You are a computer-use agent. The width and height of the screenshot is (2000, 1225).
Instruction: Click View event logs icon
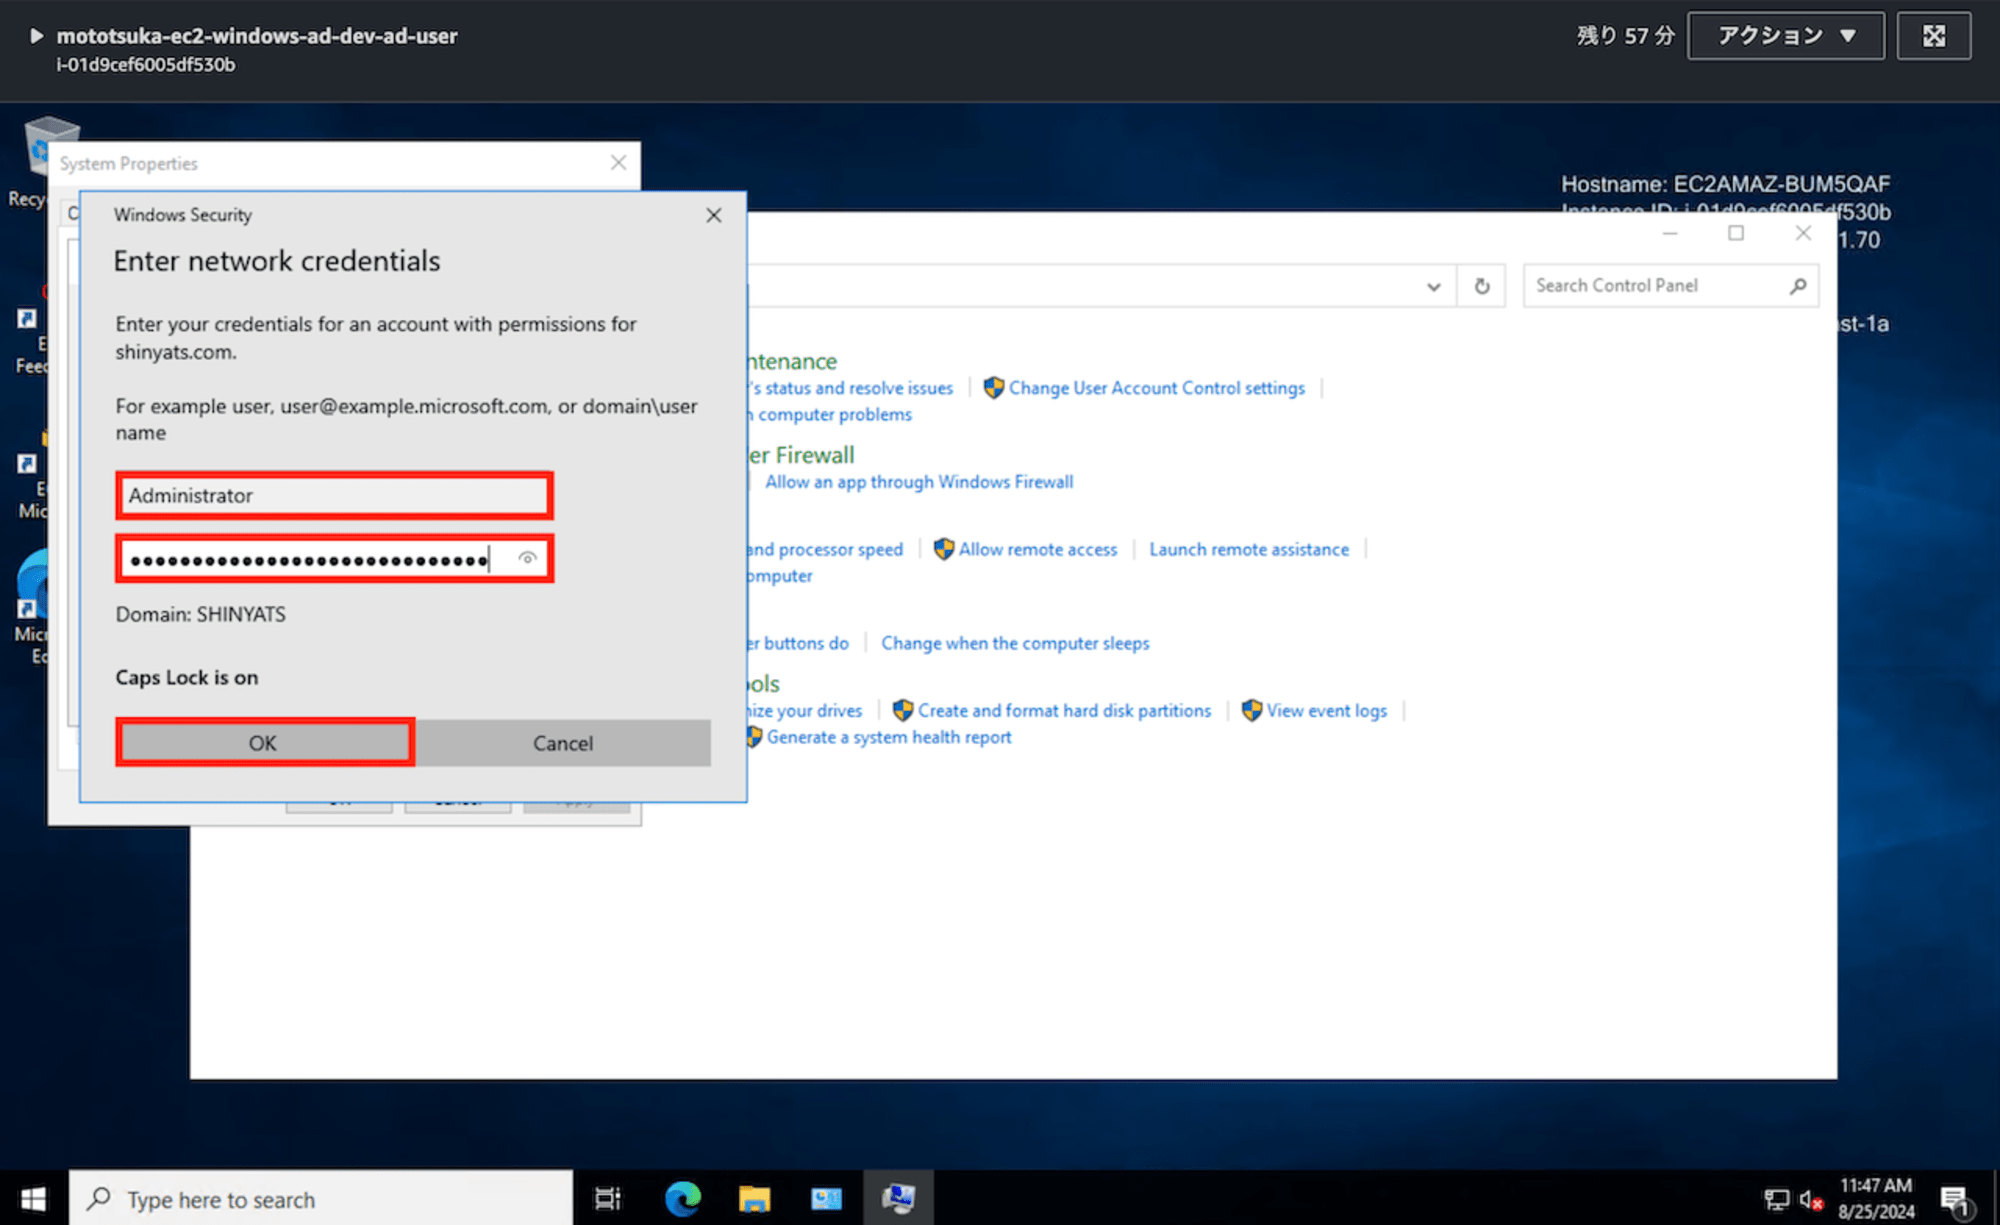click(1253, 710)
